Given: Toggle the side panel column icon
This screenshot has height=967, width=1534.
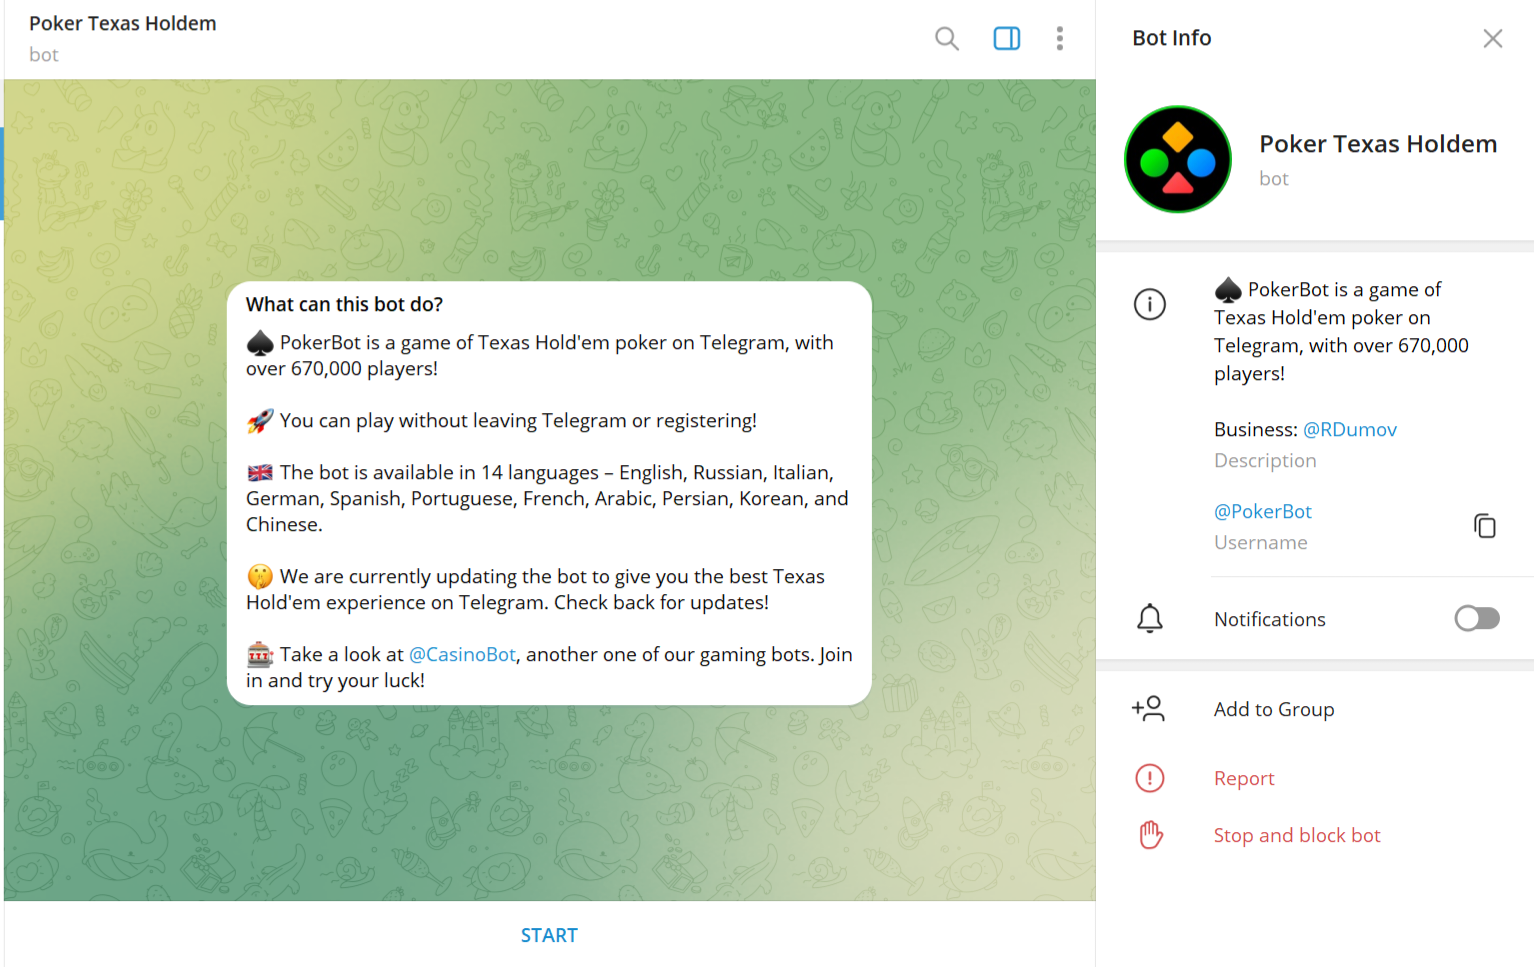Looking at the screenshot, I should [x=1006, y=39].
